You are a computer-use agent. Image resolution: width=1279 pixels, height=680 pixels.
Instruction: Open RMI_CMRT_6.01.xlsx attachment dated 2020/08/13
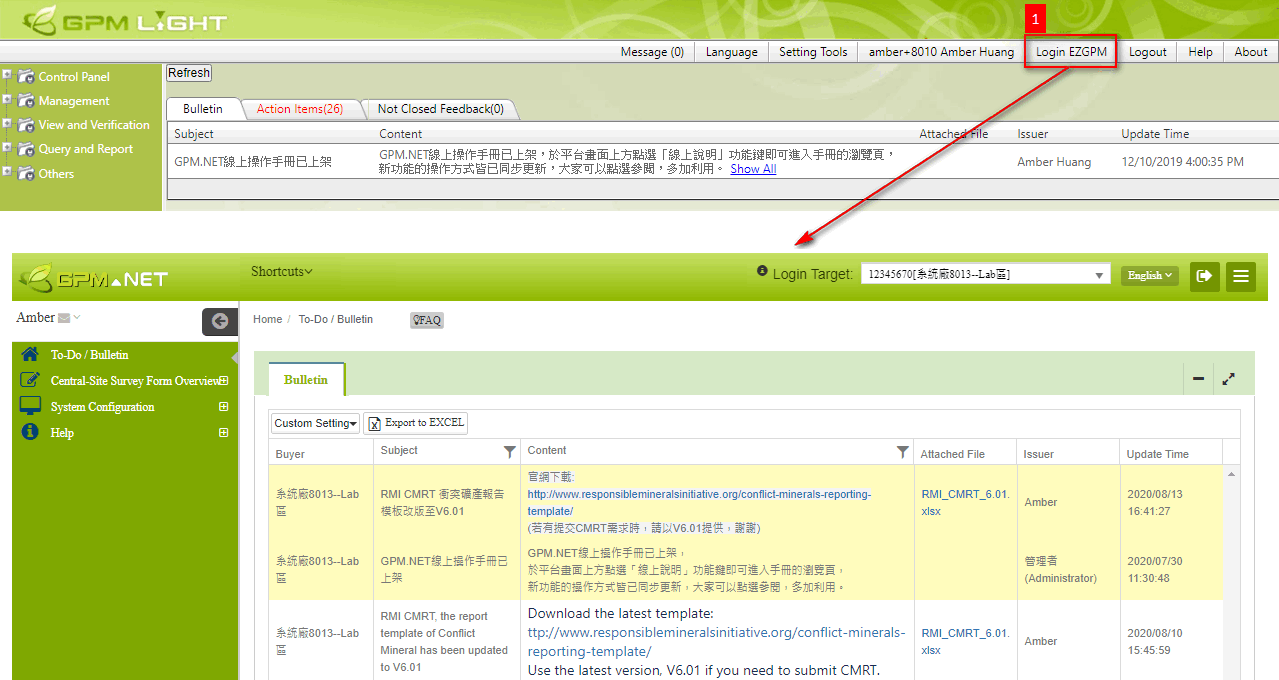coord(966,502)
